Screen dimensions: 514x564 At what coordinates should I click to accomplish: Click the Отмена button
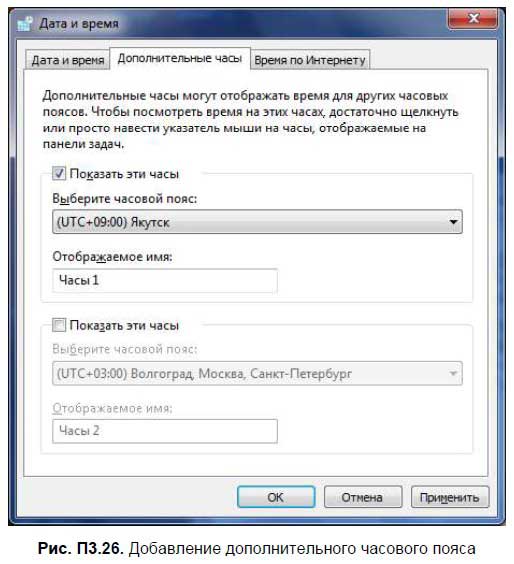(x=363, y=497)
